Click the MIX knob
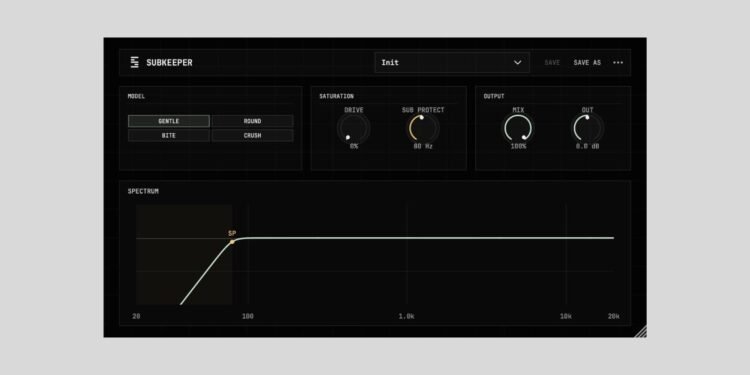Screen dimensions: 750x375 tap(518, 128)
